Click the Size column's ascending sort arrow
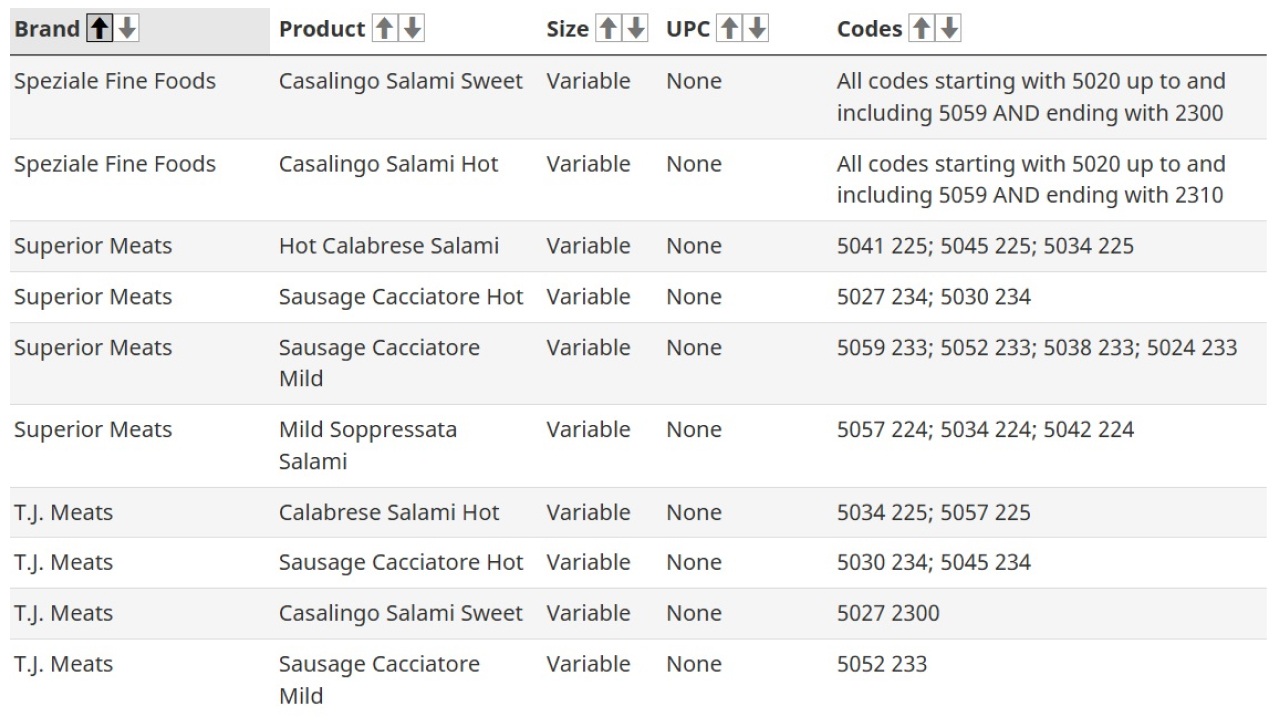Viewport: 1280px width, 725px height. pyautogui.click(x=608, y=29)
